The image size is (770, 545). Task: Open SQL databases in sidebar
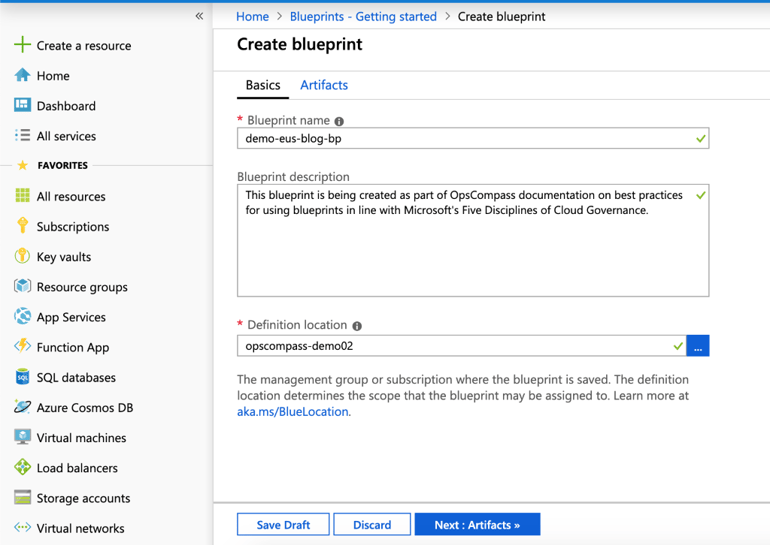pos(76,378)
